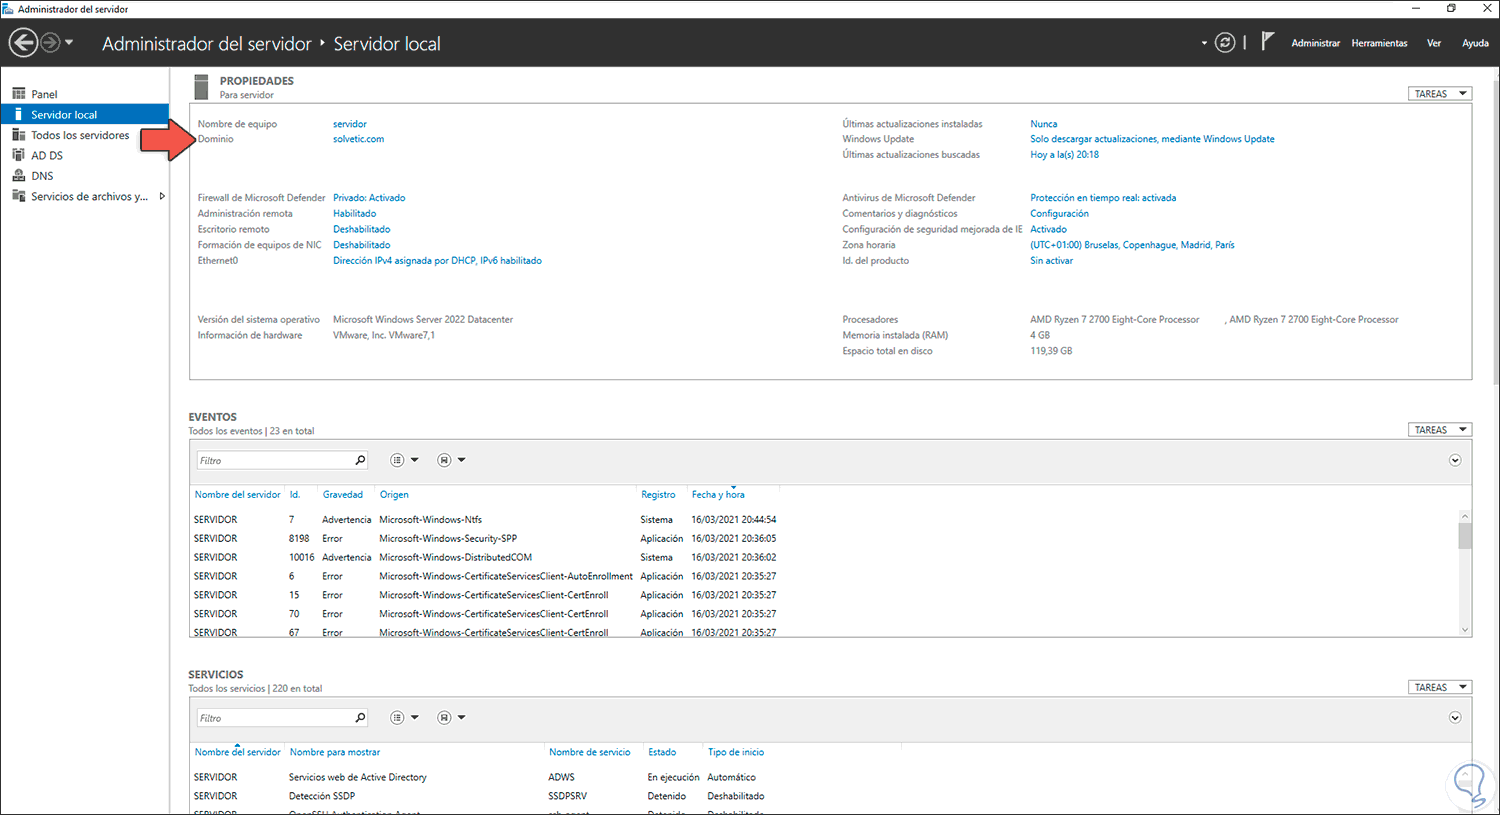The height and width of the screenshot is (815, 1500).
Task: Collapse the Eventos filter section chevron
Action: tap(1455, 460)
